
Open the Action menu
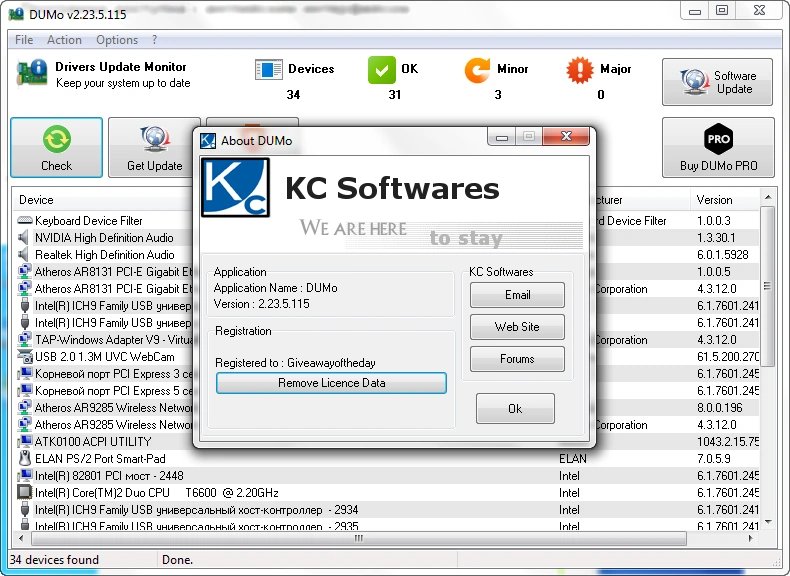(64, 40)
